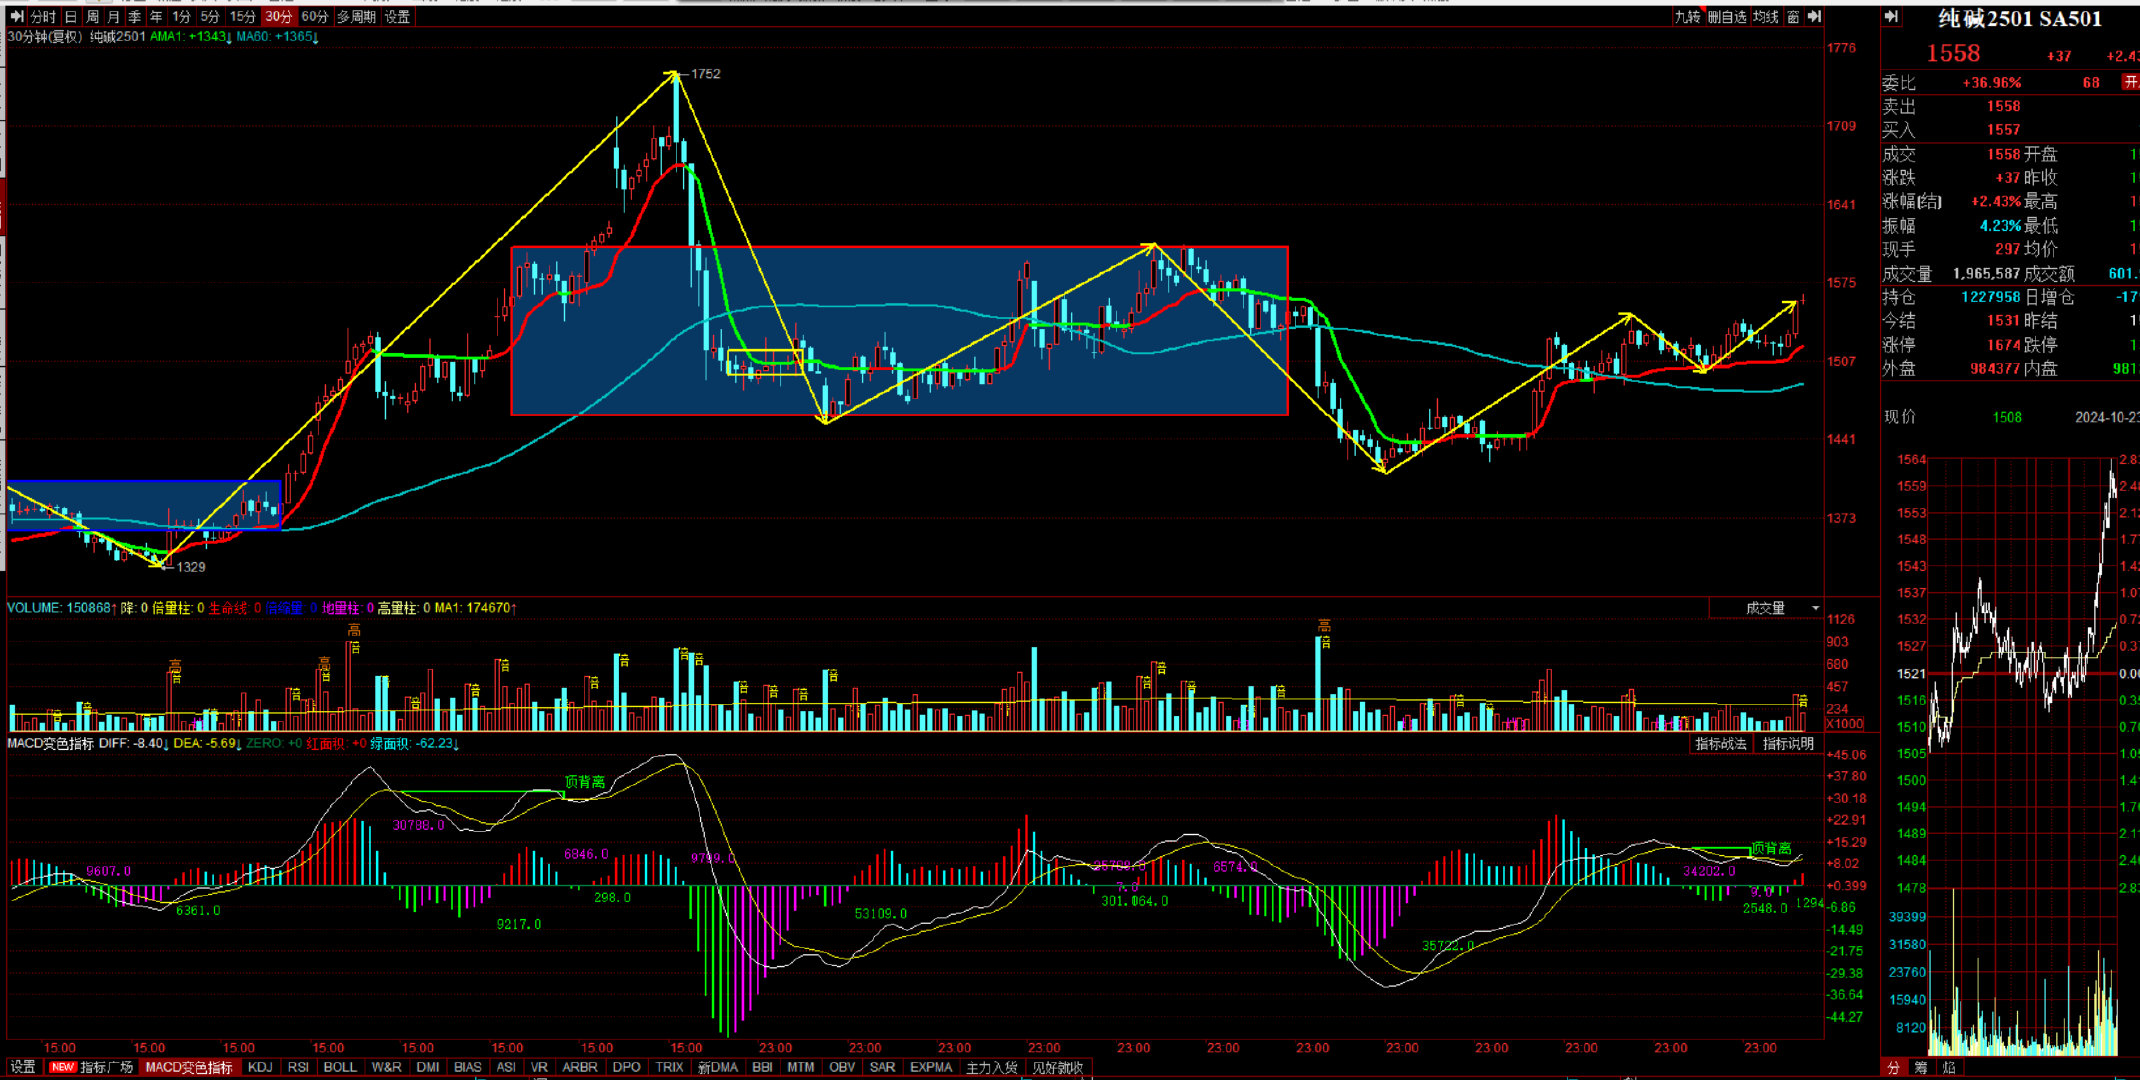Click the 外盘 value 984377
Screen dimensions: 2140x1080
click(x=1995, y=369)
